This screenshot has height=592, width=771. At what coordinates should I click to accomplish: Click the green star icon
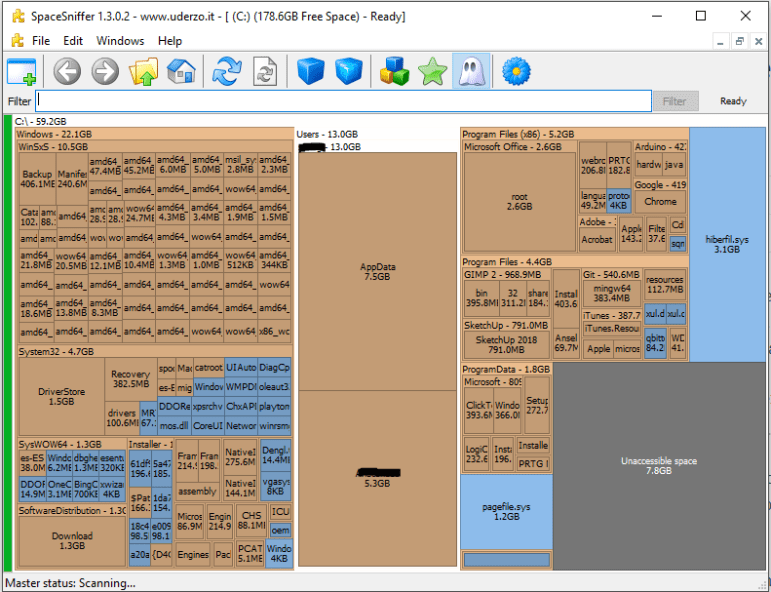click(432, 71)
